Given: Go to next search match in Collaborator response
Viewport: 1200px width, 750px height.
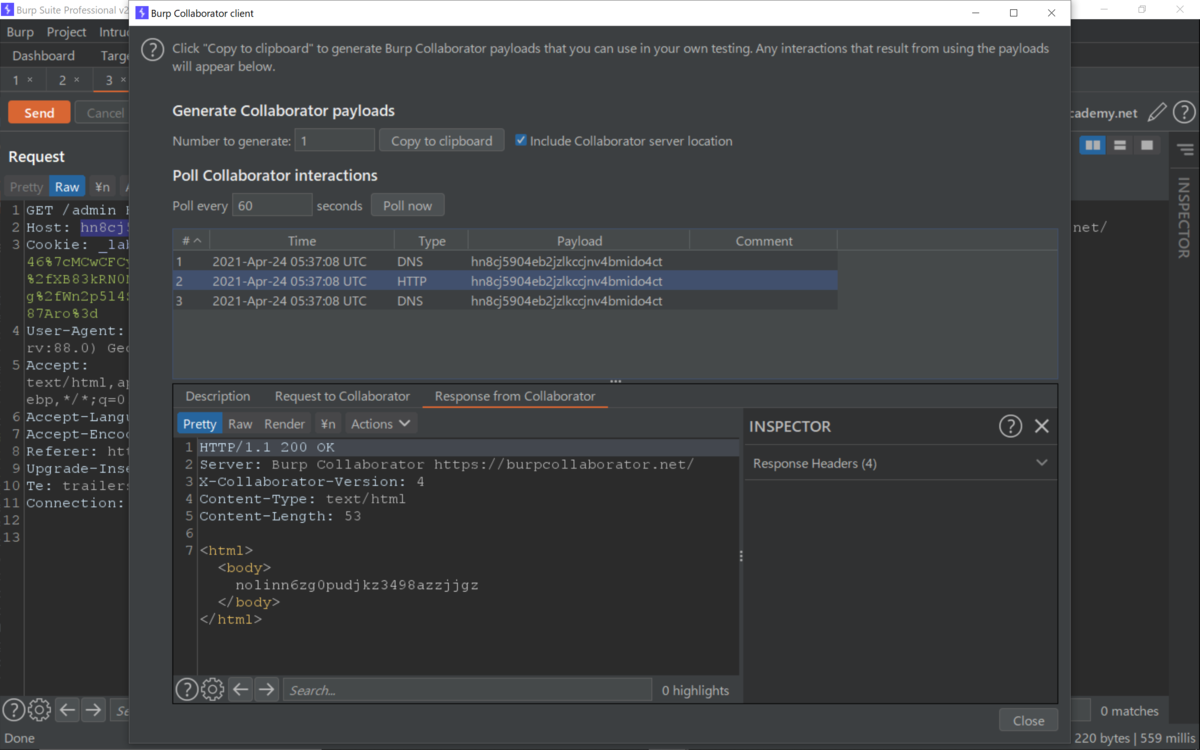Looking at the screenshot, I should click(x=266, y=689).
